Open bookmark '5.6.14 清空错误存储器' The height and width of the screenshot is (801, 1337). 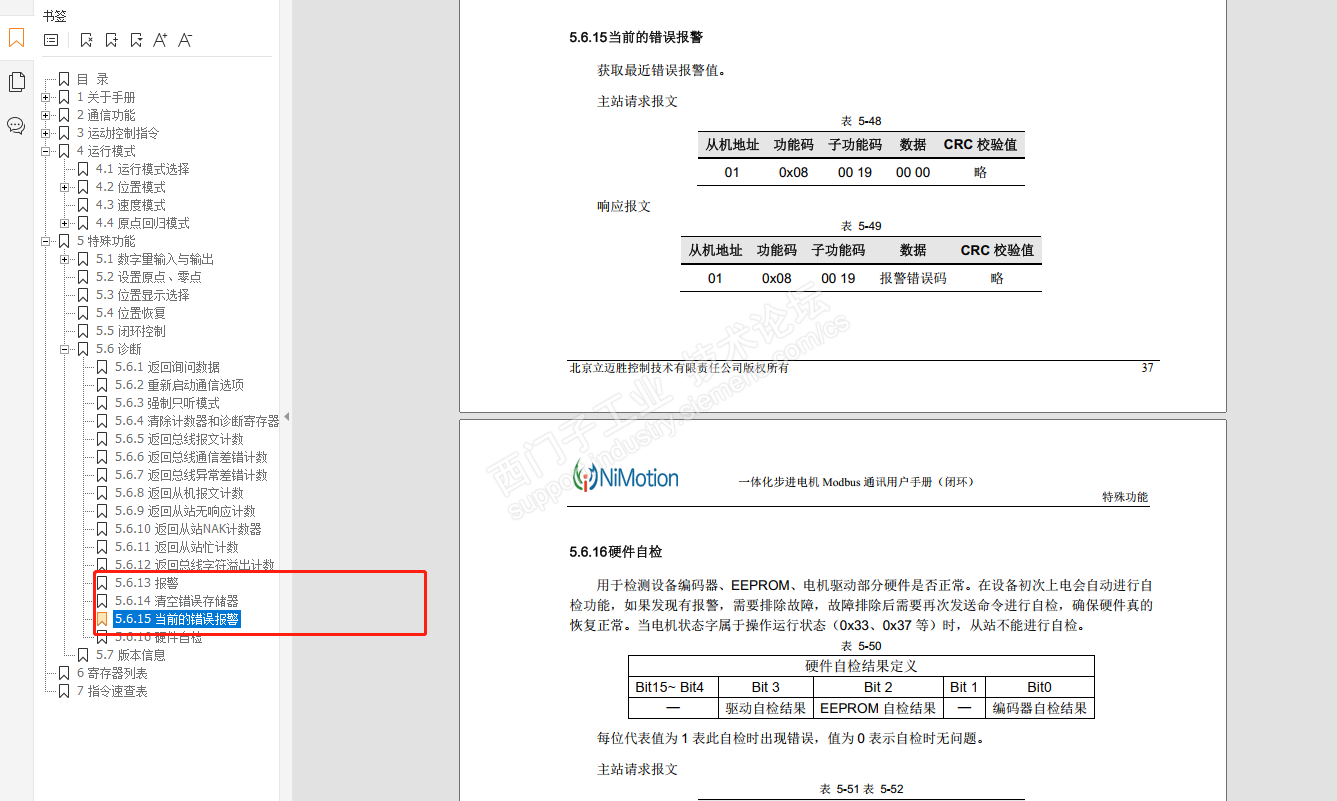[x=176, y=601]
